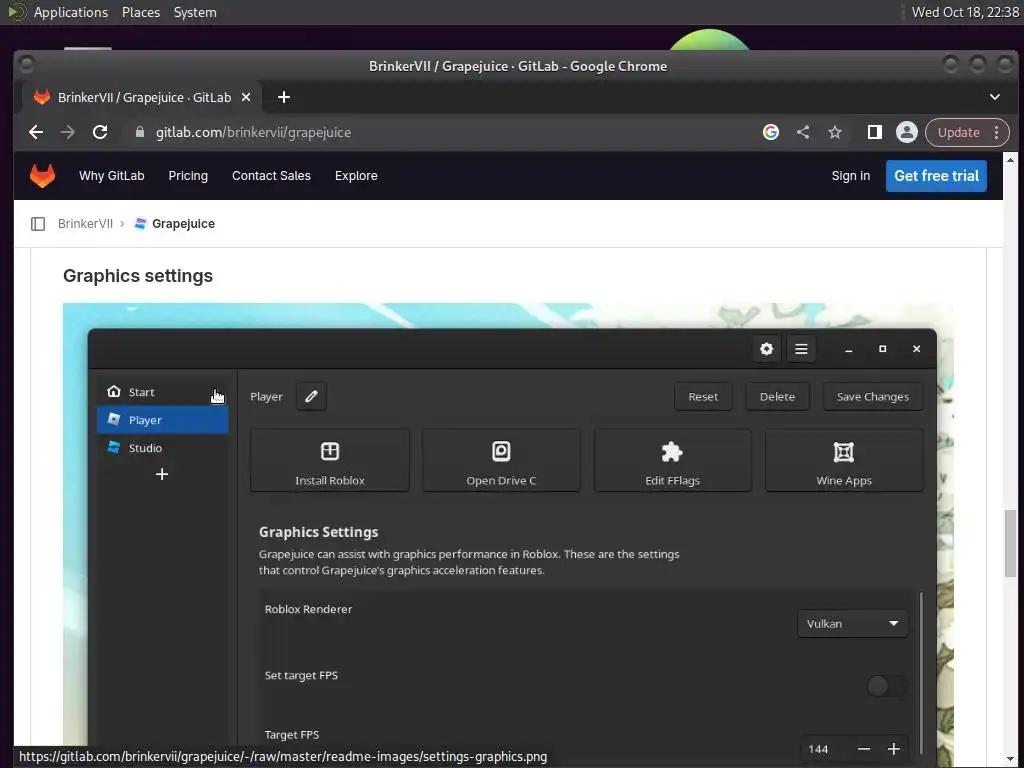The image size is (1024, 768).
Task: Click the GitLab fox logo
Action: [42, 176]
